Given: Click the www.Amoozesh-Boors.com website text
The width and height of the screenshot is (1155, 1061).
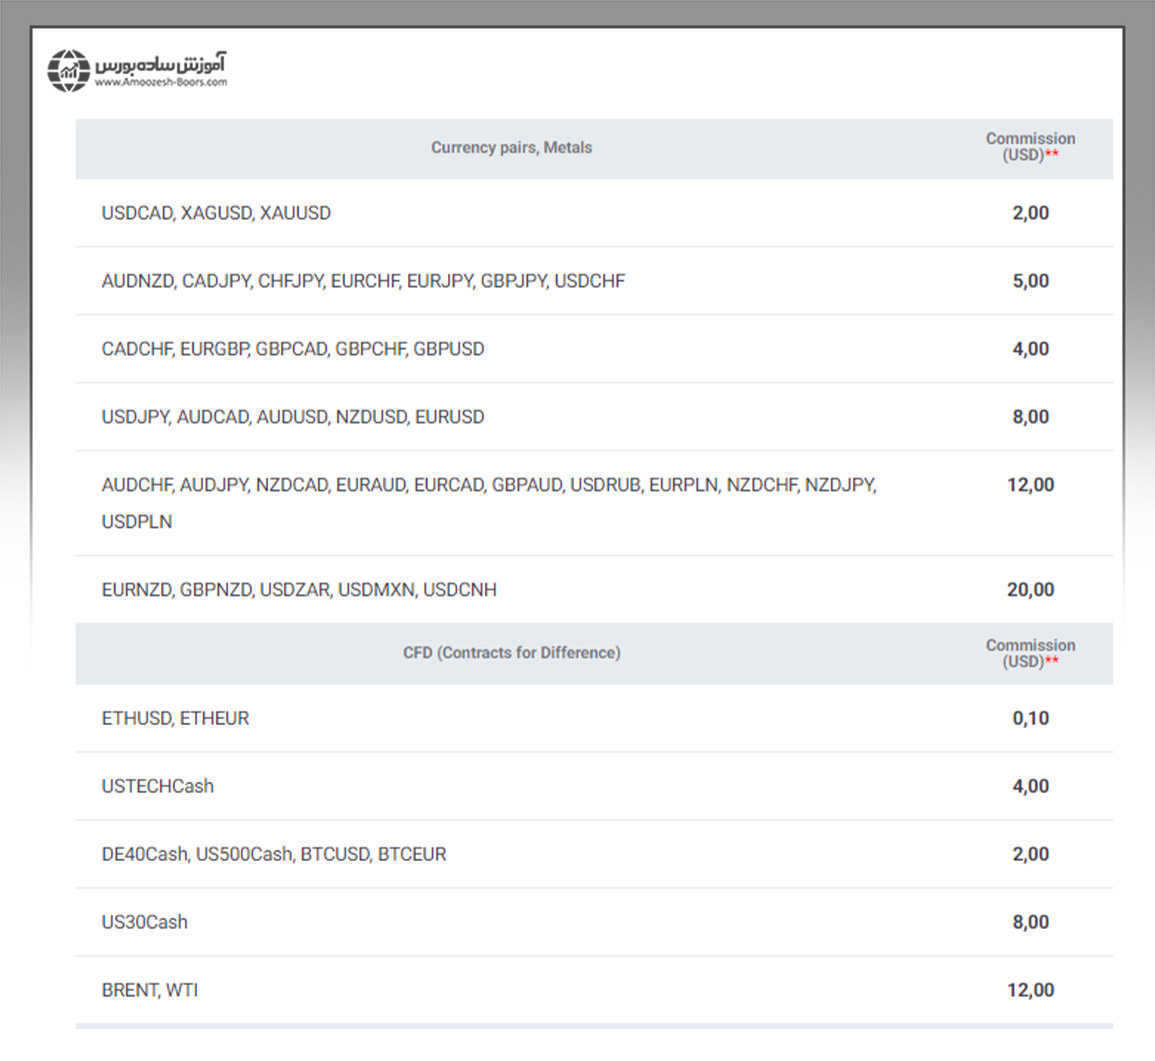Looking at the screenshot, I should coord(161,83).
